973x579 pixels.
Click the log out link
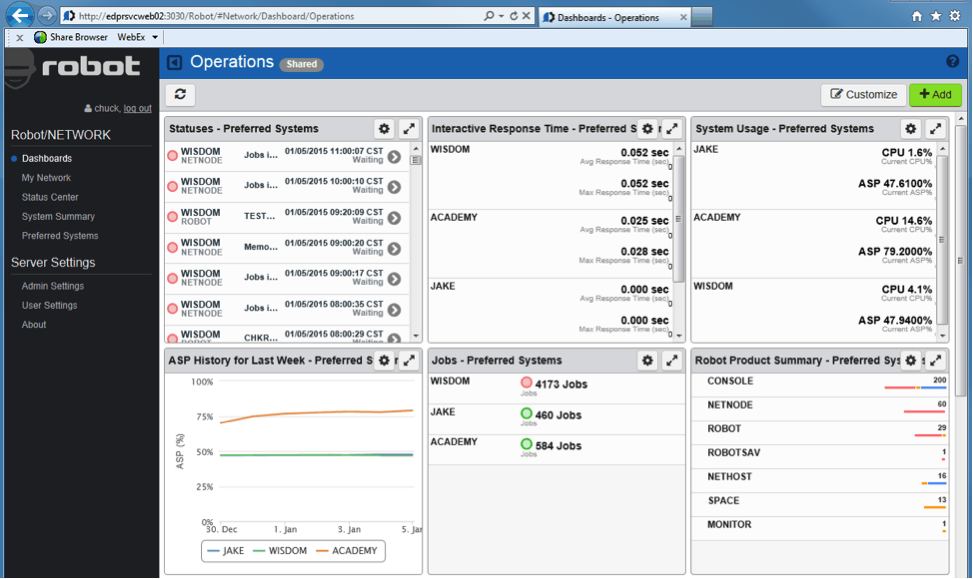coord(137,108)
